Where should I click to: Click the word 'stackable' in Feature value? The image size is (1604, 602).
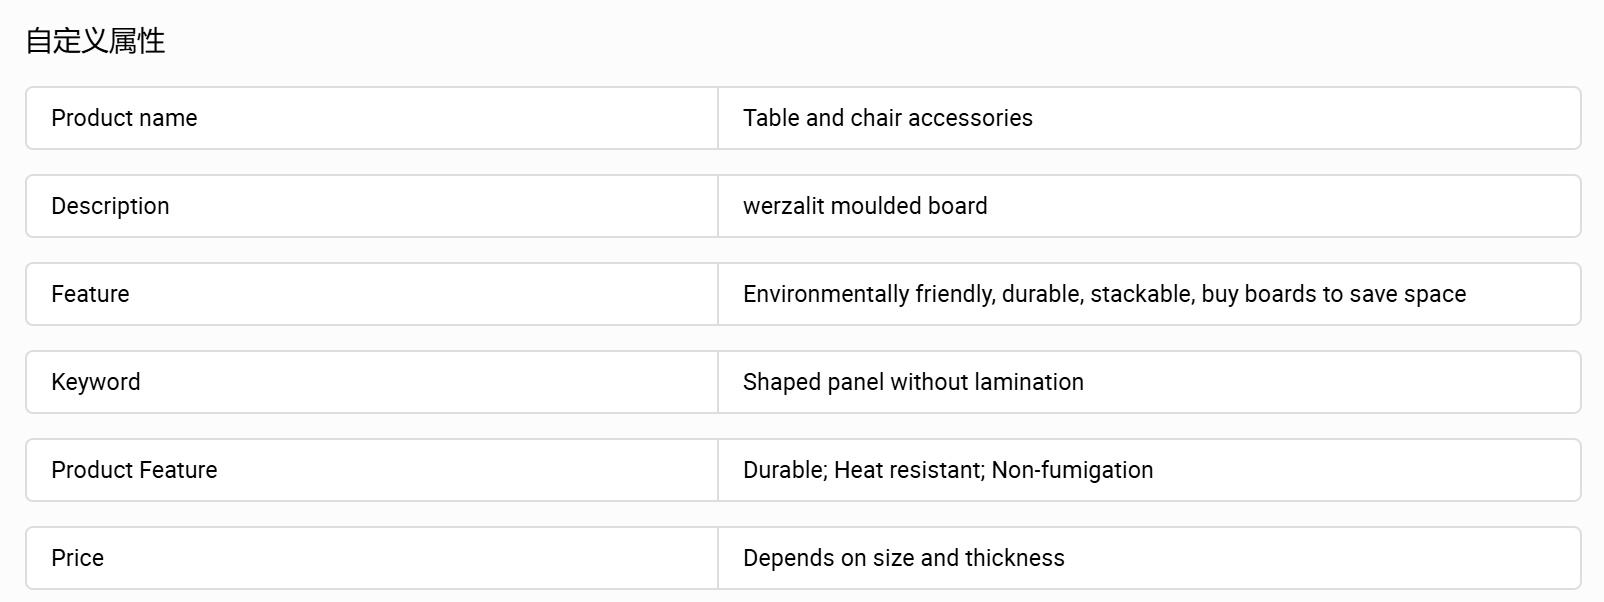click(1141, 294)
